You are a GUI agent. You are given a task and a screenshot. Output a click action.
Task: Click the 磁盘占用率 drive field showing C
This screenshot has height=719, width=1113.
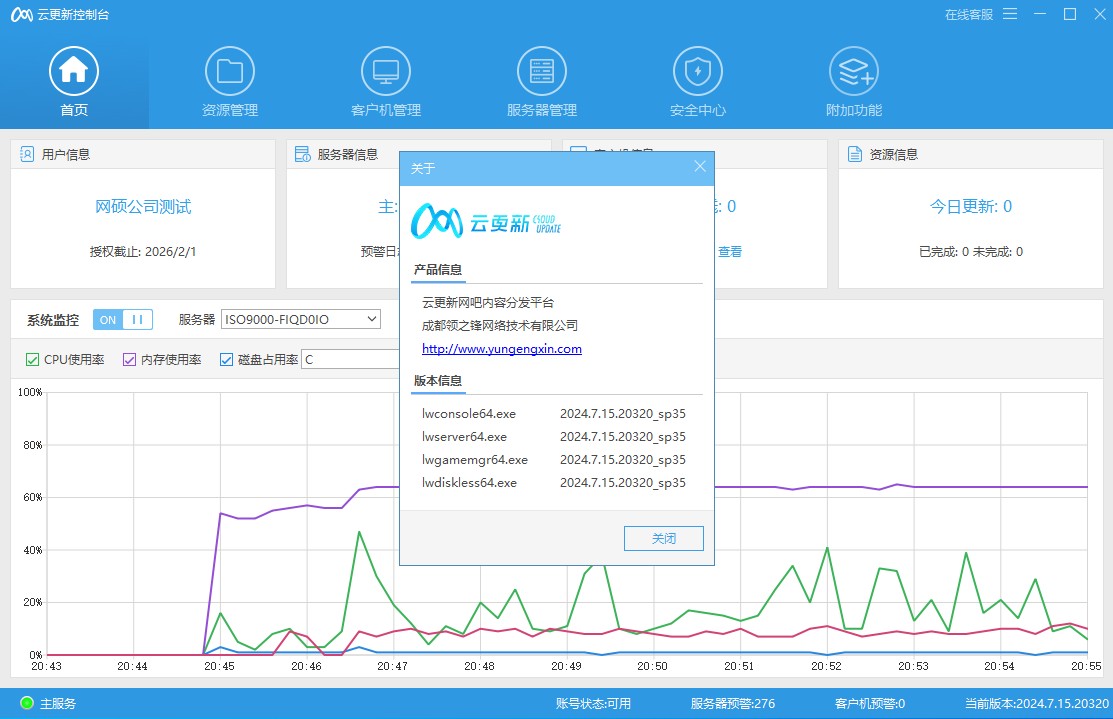(x=351, y=360)
